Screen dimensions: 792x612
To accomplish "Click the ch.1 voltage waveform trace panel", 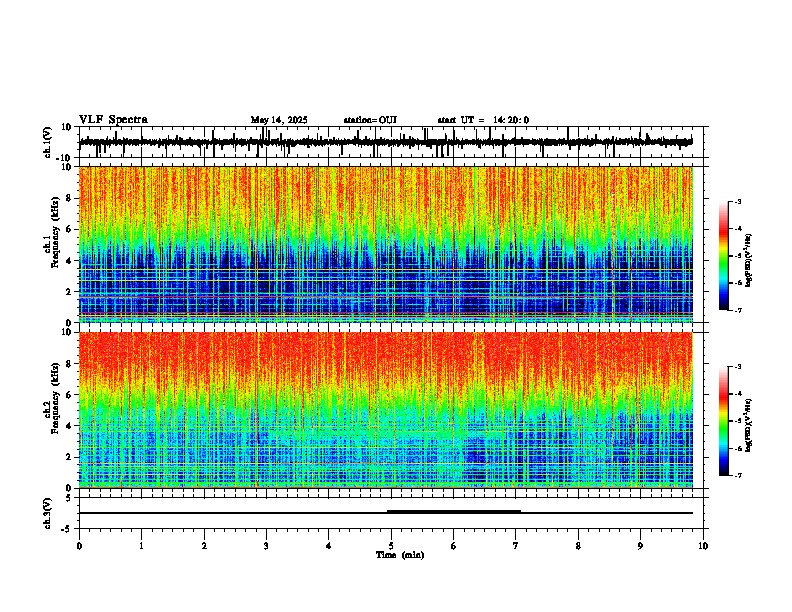I will click(x=393, y=142).
